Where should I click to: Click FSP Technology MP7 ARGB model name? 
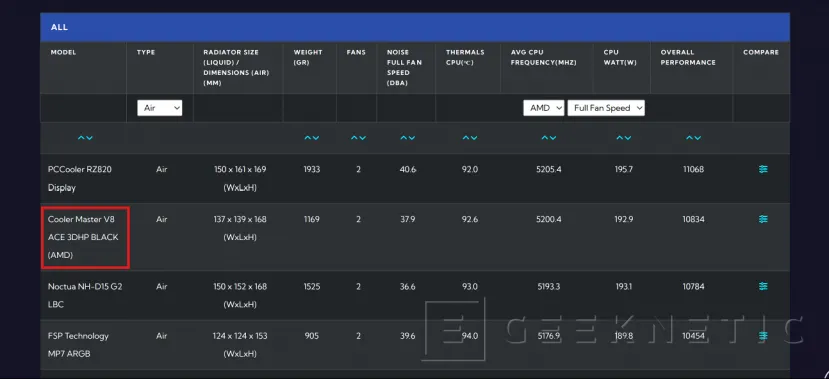pyautogui.click(x=78, y=345)
